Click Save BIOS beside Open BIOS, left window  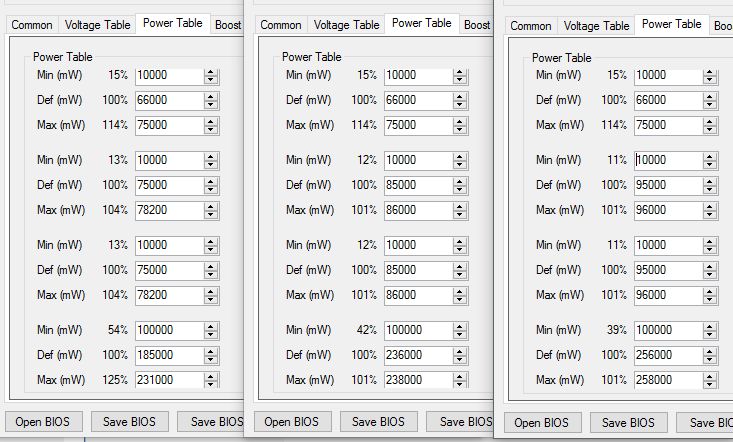129,422
